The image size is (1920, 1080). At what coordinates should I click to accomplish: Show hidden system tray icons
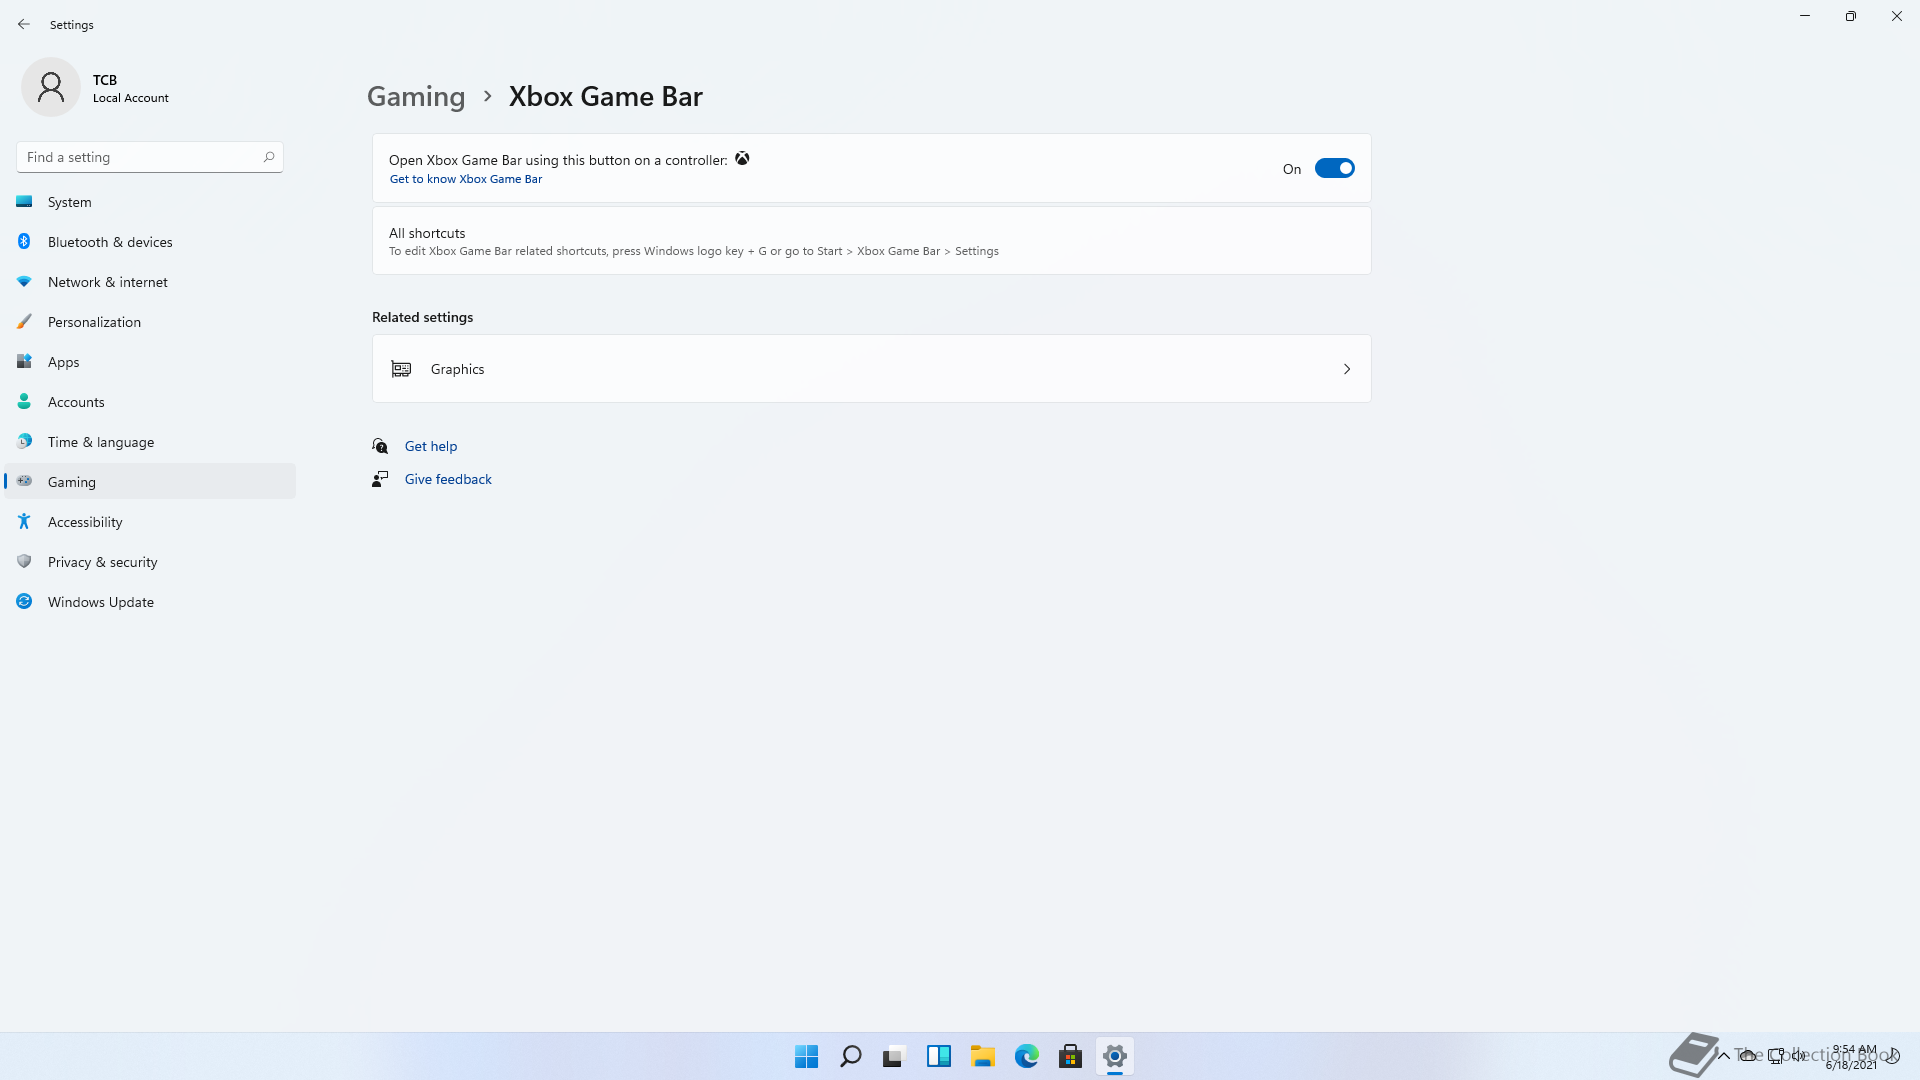1724,1055
